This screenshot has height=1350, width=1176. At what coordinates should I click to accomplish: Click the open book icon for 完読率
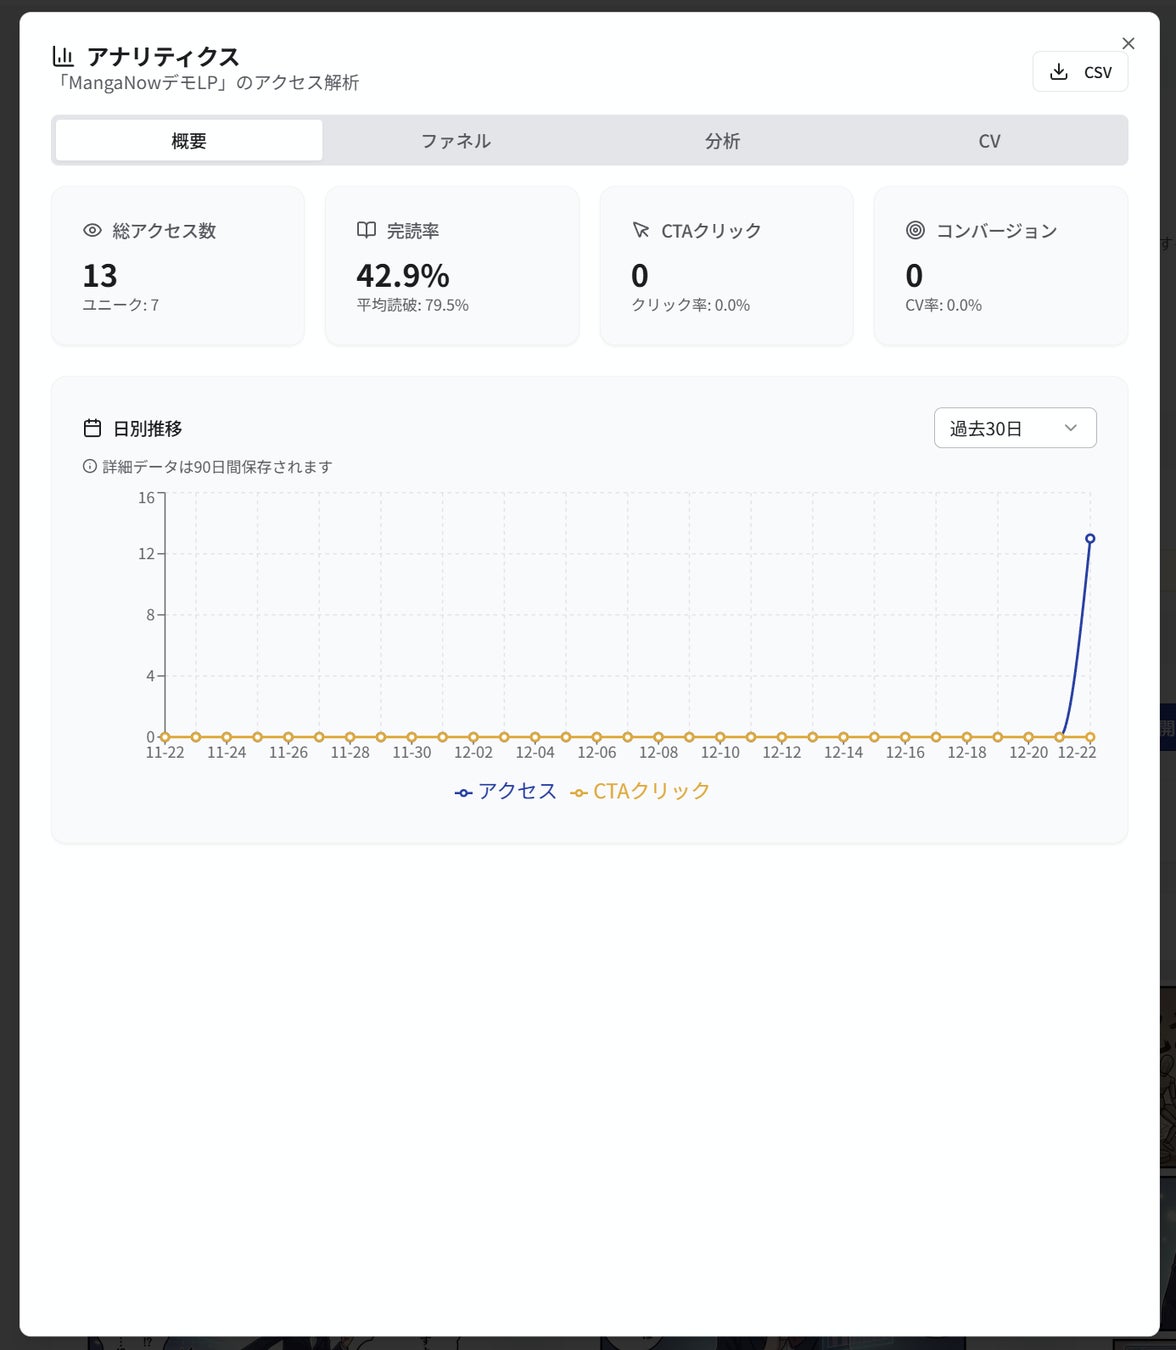(367, 230)
